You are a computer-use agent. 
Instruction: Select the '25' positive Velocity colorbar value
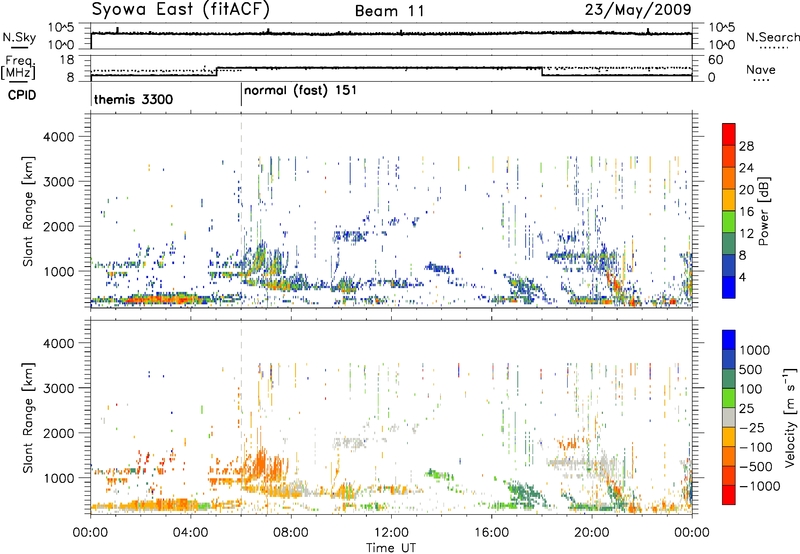[x=747, y=409]
